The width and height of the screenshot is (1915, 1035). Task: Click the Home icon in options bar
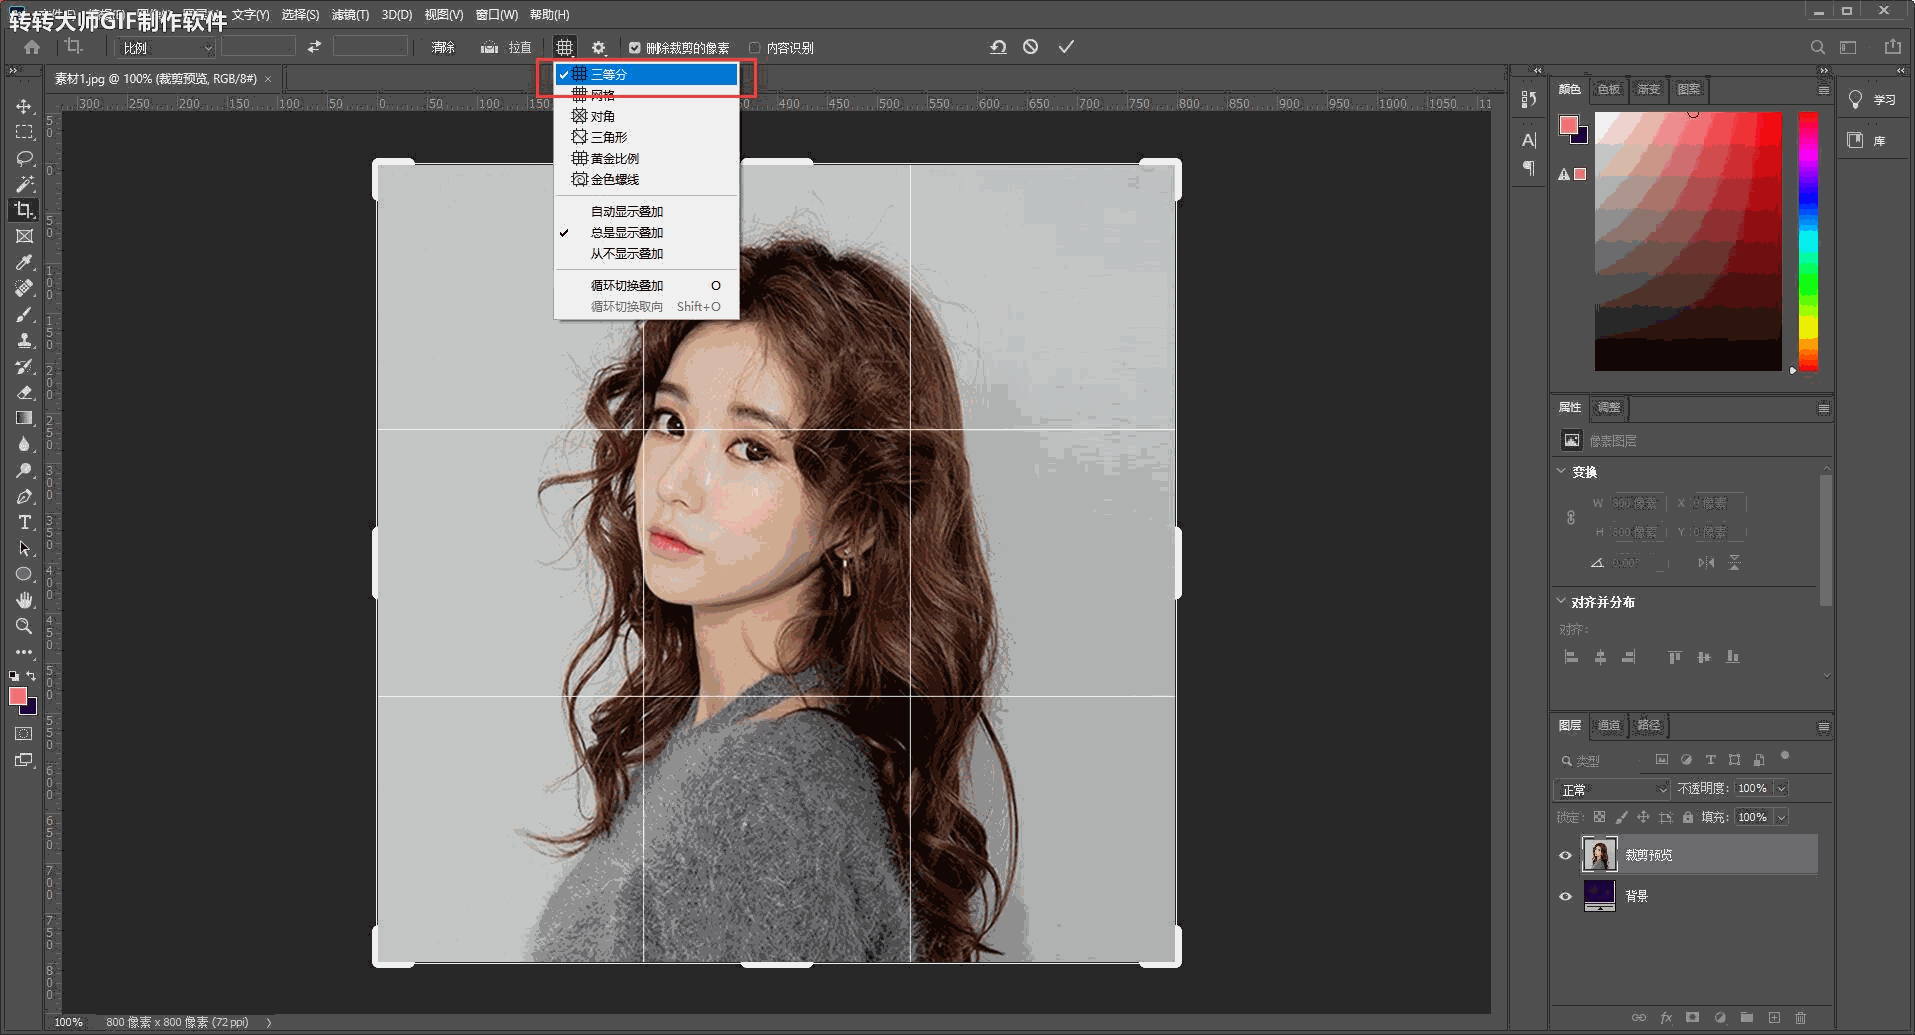(32, 47)
